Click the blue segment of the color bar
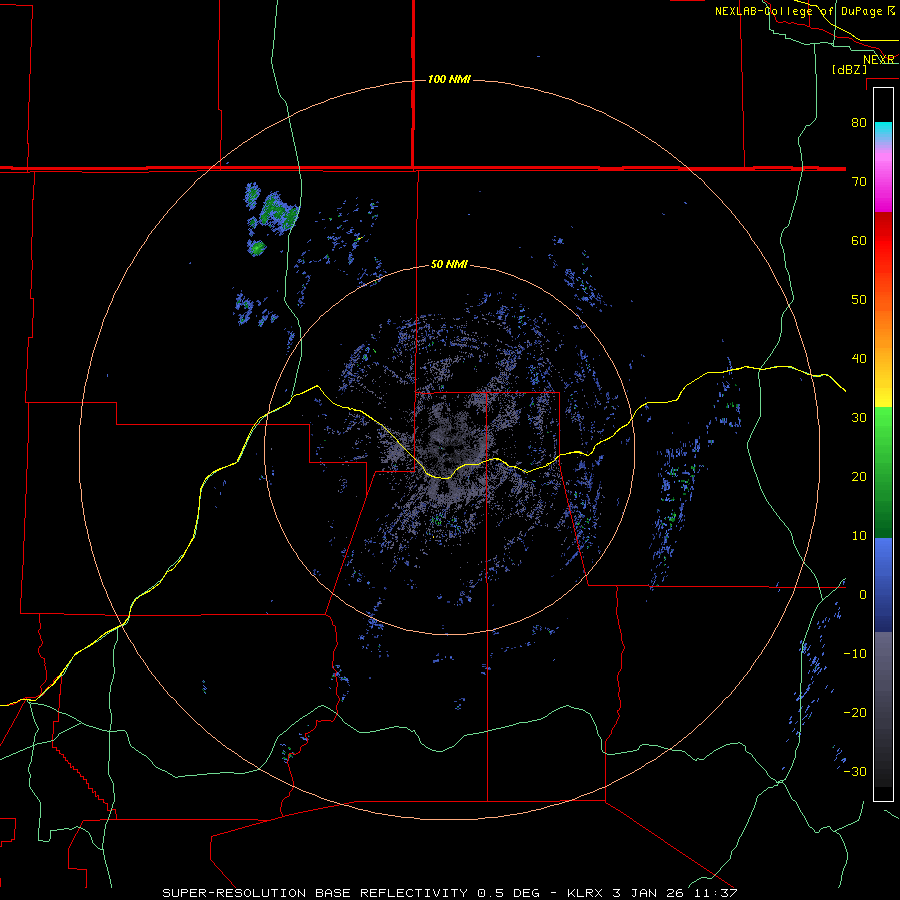 pos(883,585)
